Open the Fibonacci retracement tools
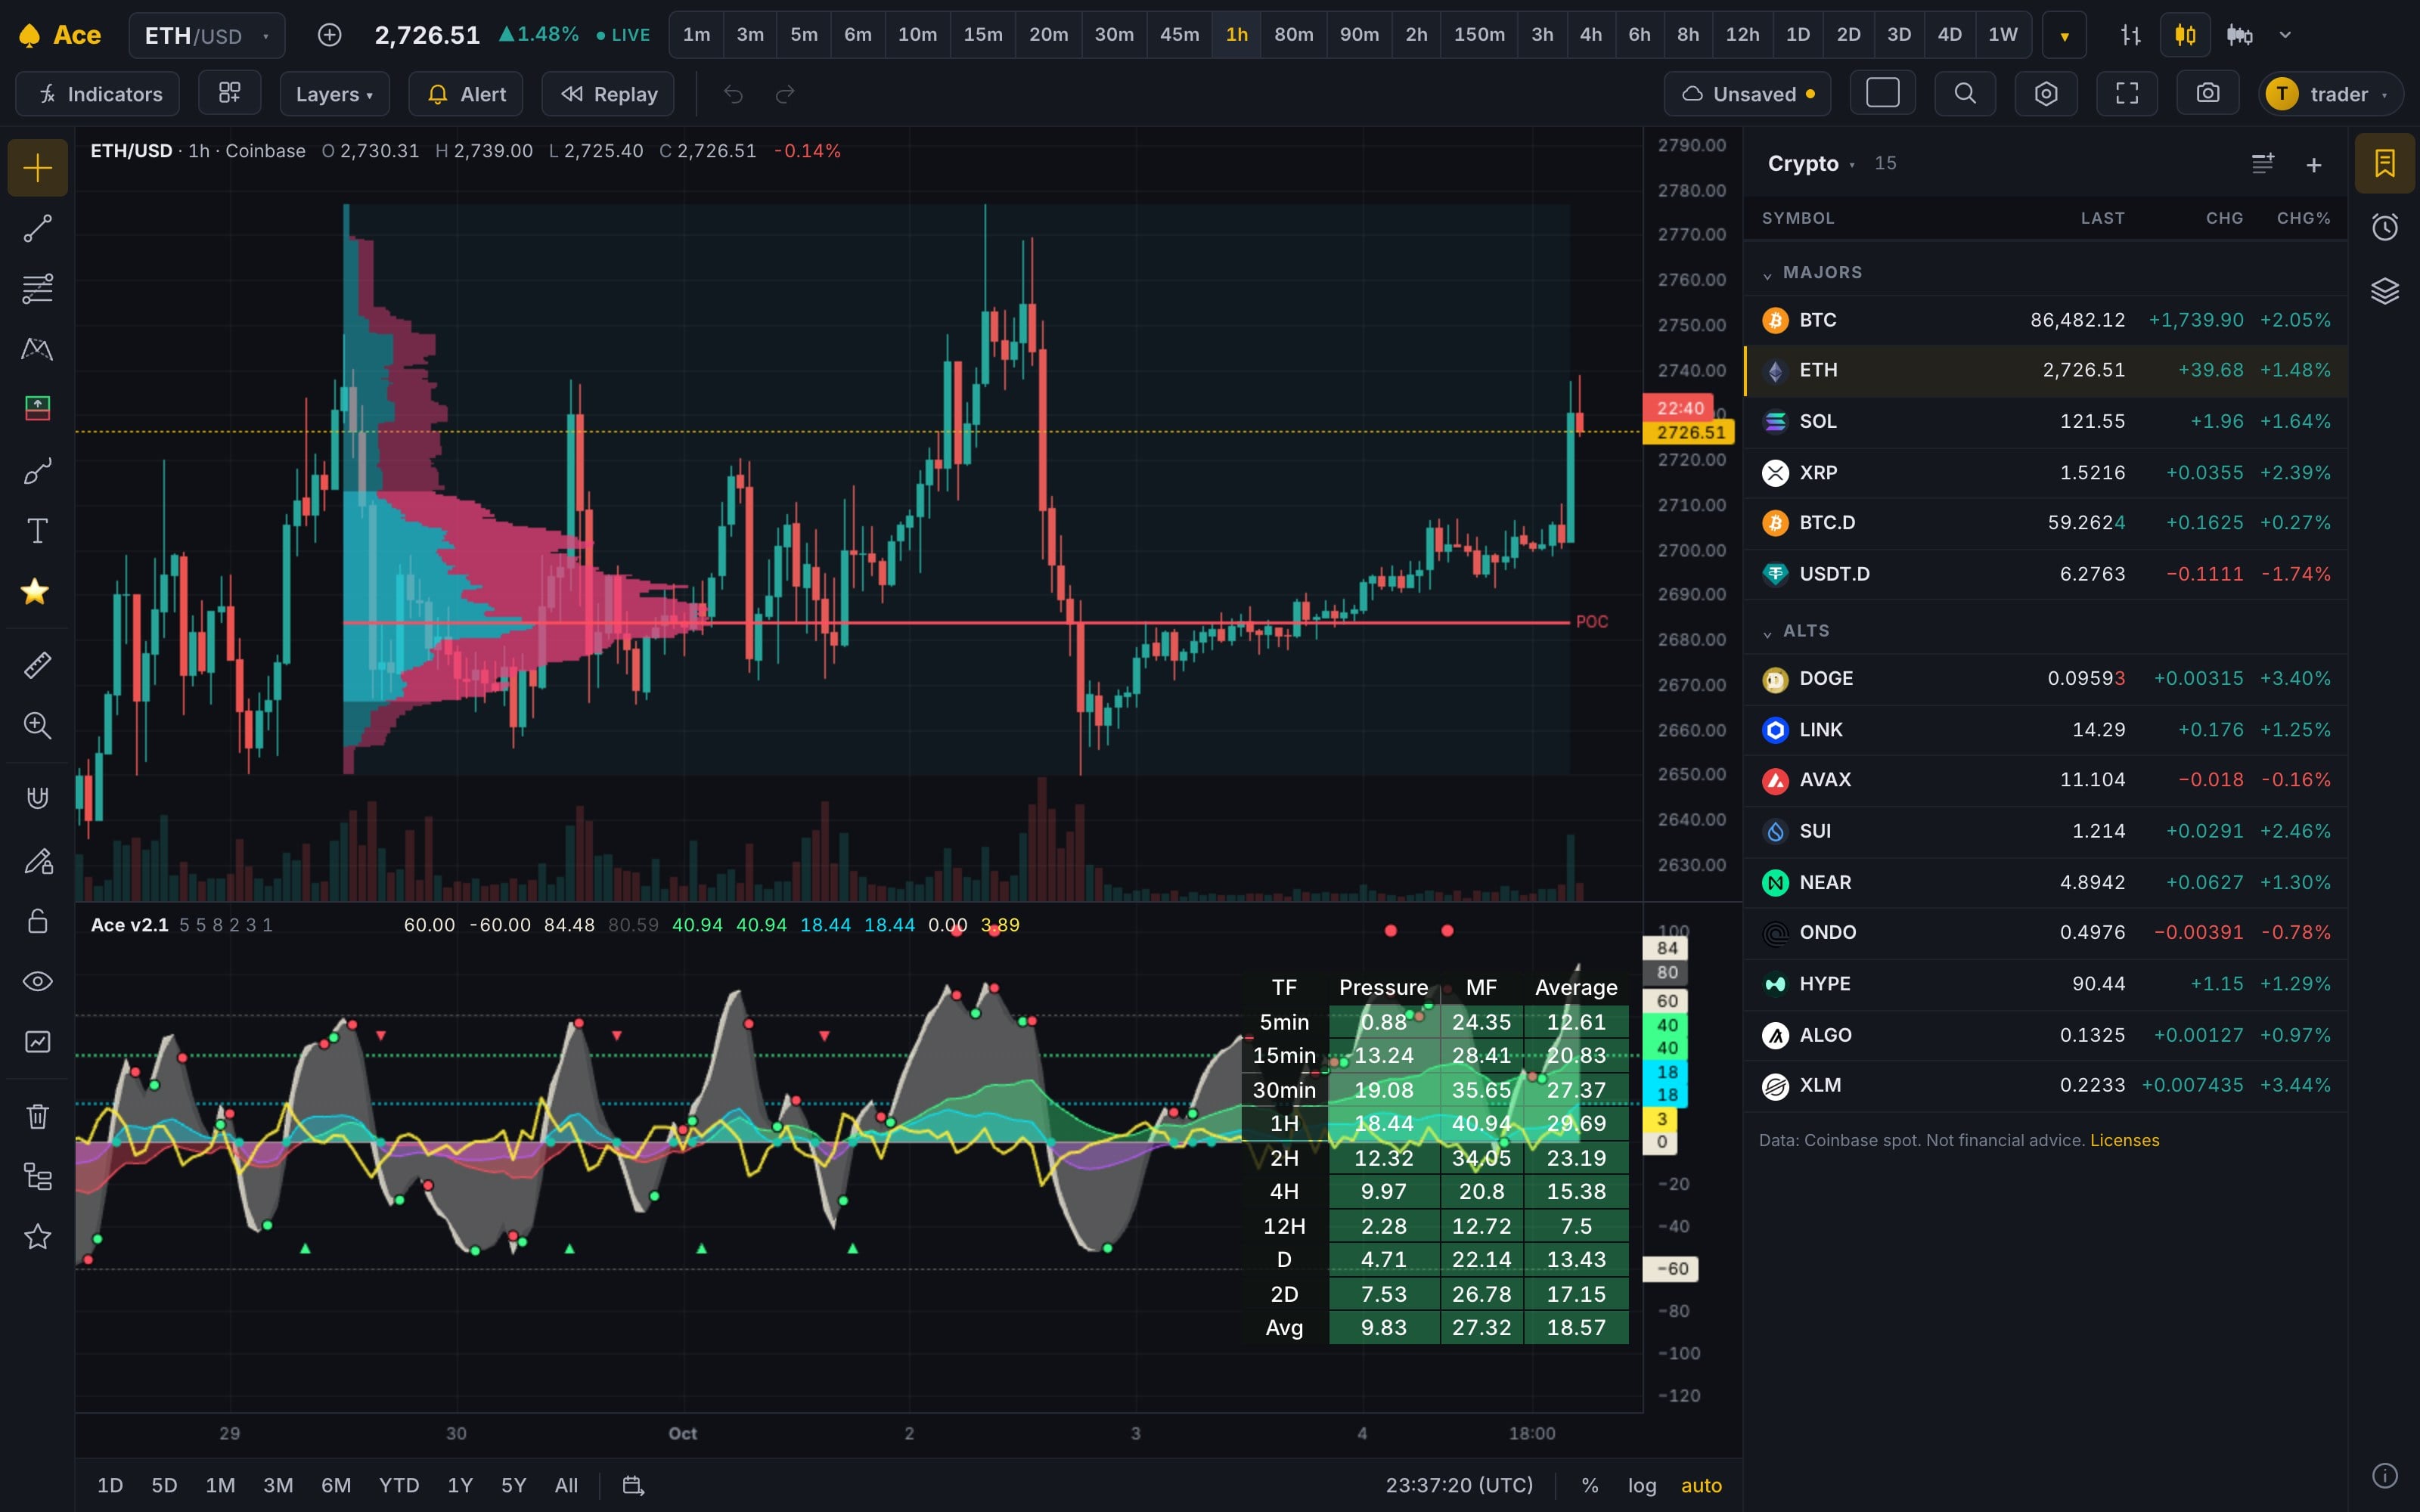This screenshot has height=1512, width=2420. point(37,288)
